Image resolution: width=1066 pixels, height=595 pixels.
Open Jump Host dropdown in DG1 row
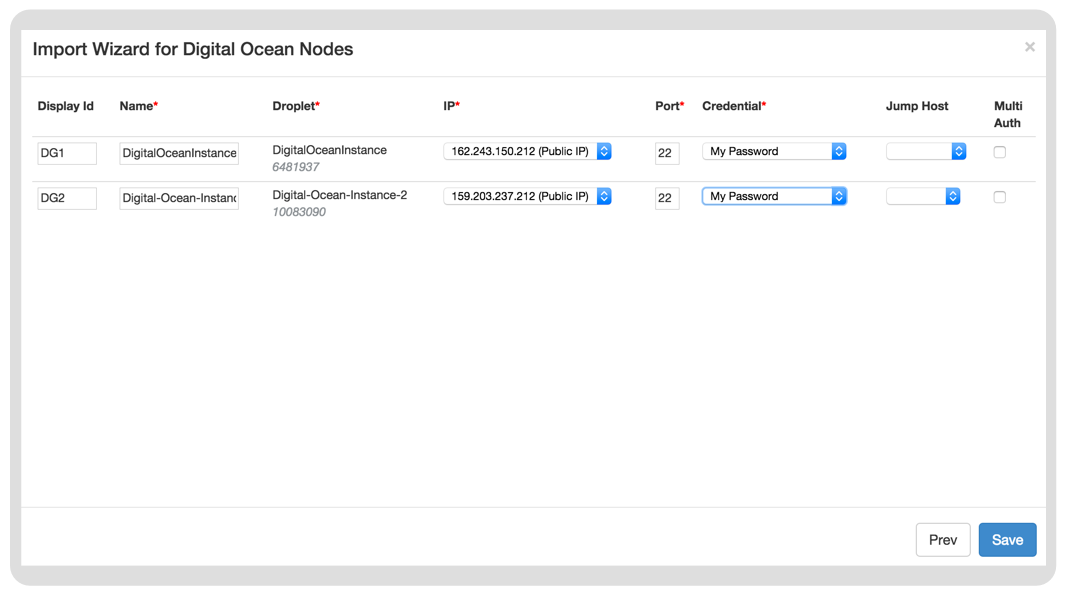[x=926, y=151]
